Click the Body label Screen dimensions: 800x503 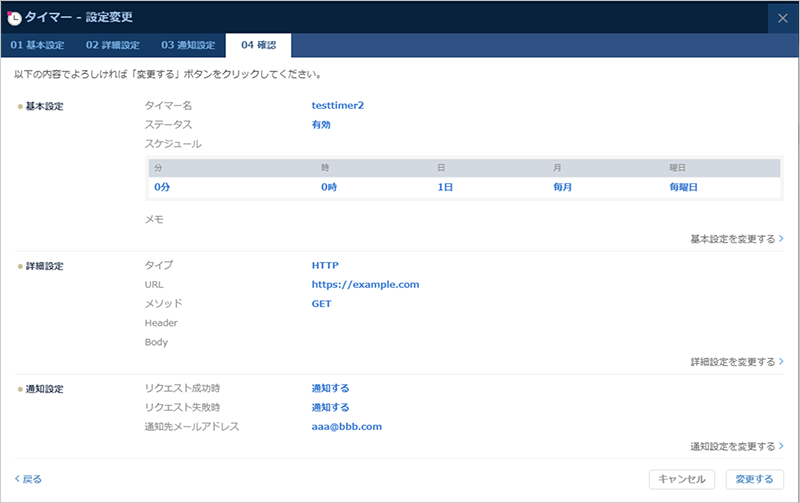[156, 342]
